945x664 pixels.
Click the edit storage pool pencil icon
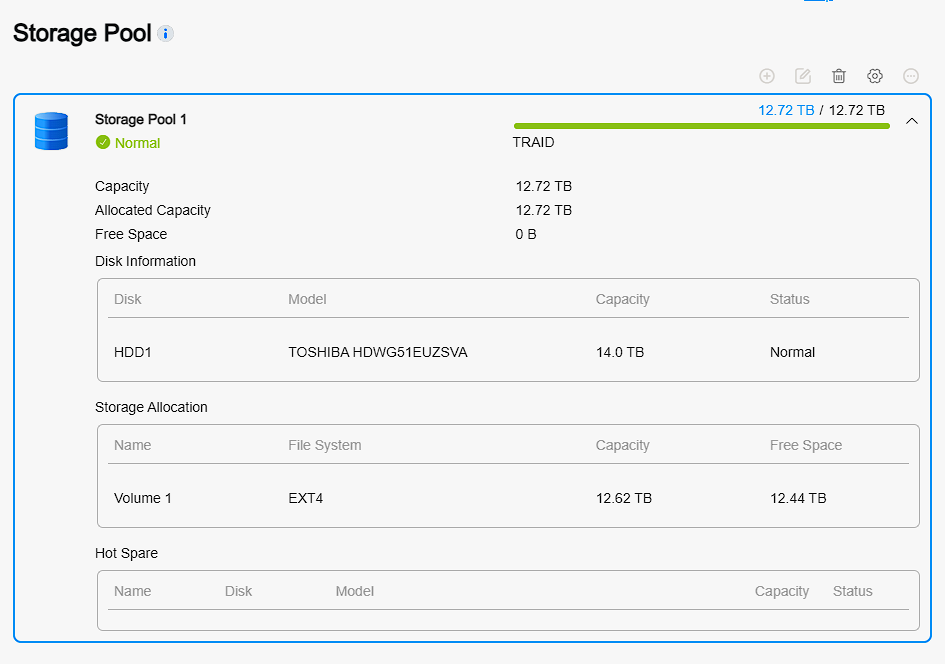click(803, 76)
